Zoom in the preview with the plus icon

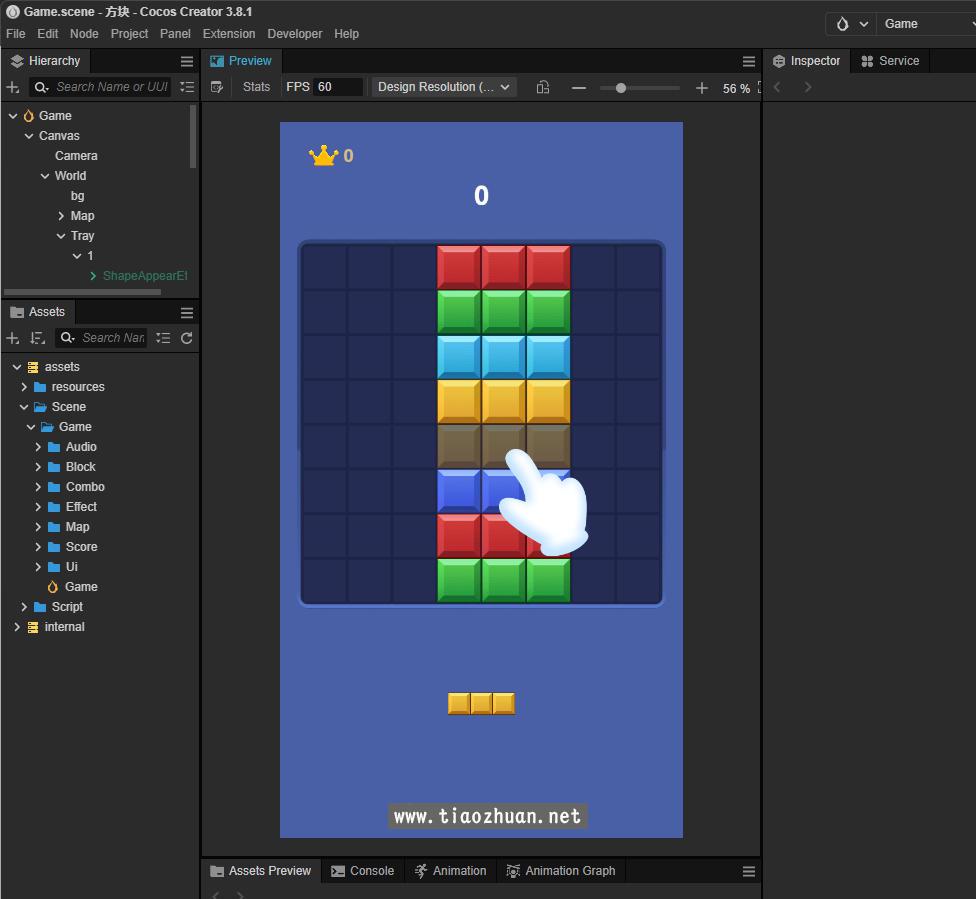click(702, 88)
